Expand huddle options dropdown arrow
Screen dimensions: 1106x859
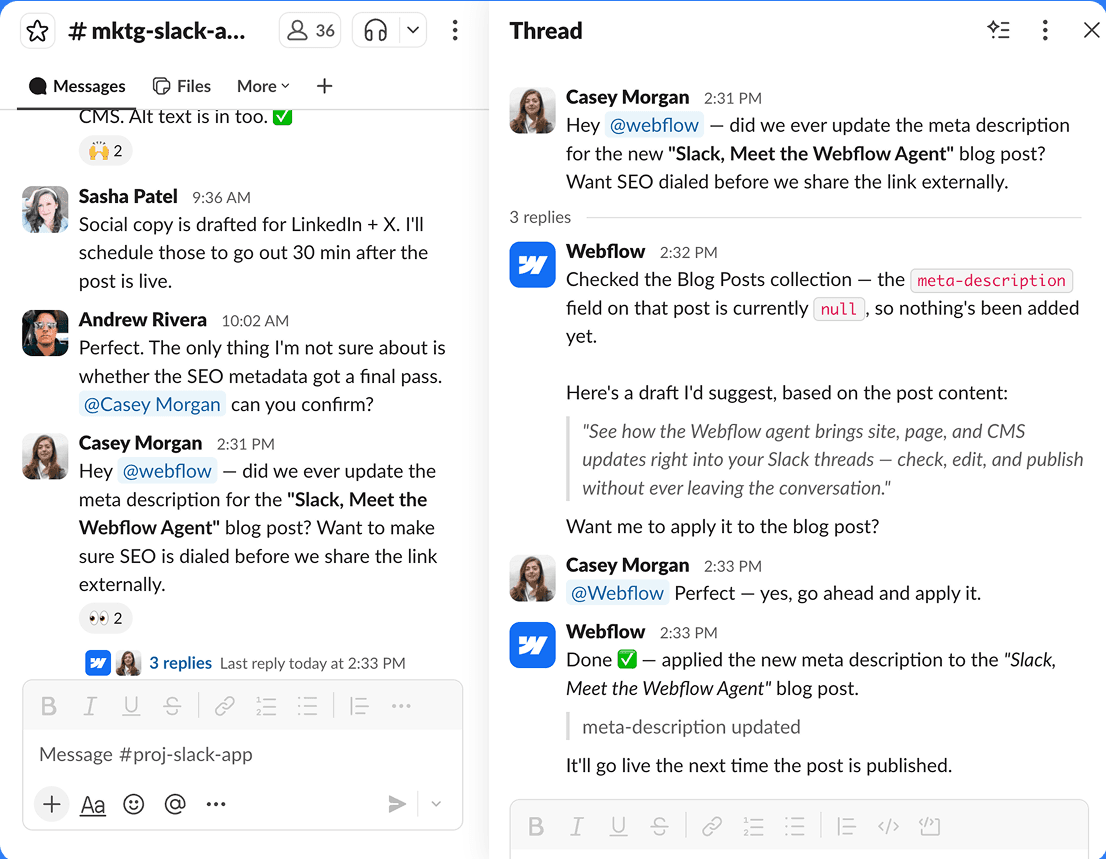click(413, 31)
